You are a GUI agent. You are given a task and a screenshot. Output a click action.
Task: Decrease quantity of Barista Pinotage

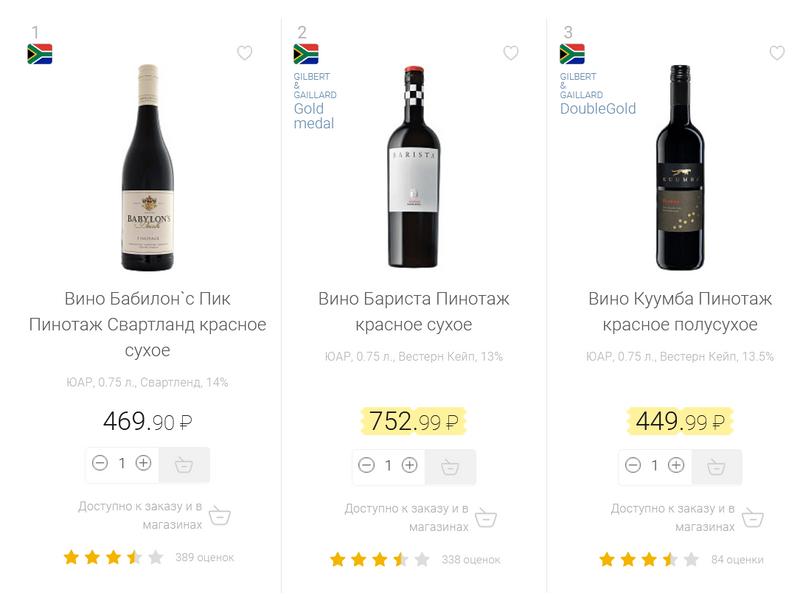pyautogui.click(x=366, y=465)
